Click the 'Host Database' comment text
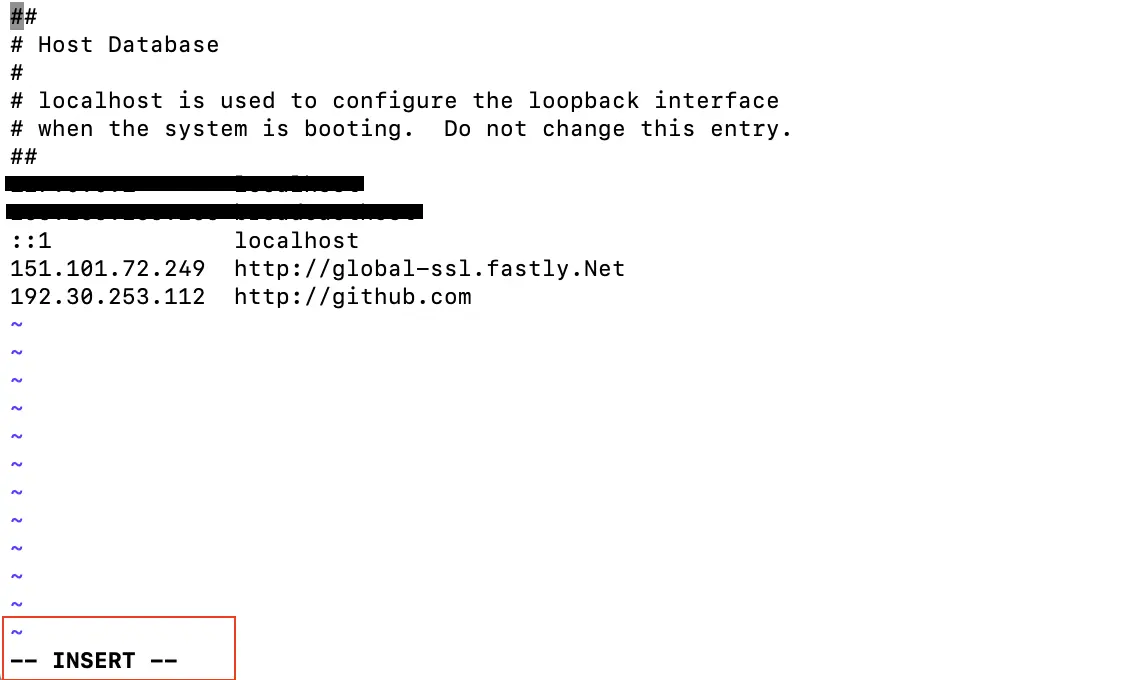Screen dimensions: 1132x680 [128, 45]
